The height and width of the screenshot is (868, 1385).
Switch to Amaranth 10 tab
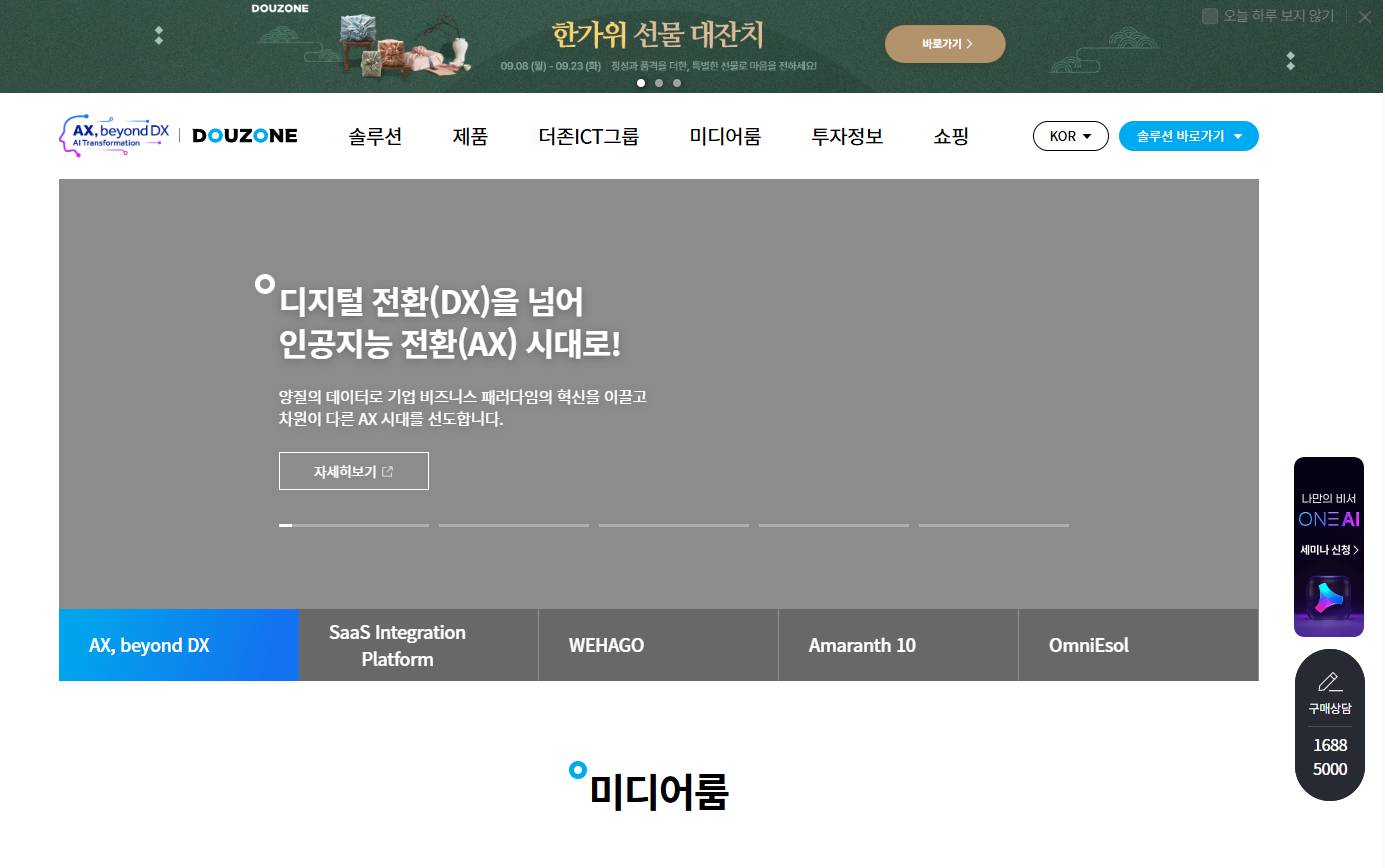[x=899, y=645]
